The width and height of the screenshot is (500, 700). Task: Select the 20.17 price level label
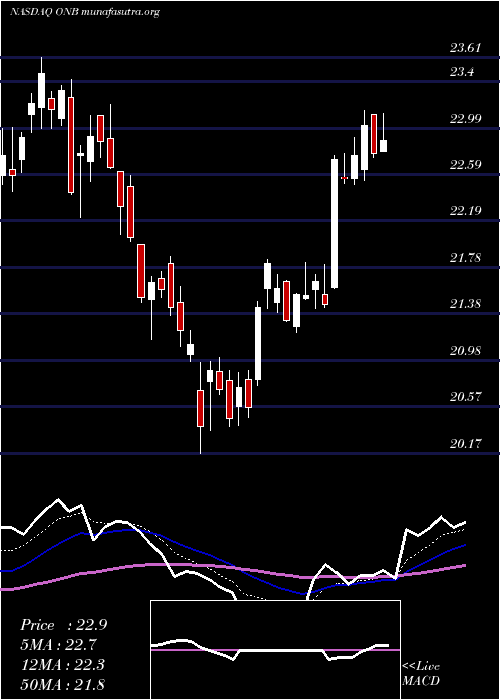click(x=466, y=443)
